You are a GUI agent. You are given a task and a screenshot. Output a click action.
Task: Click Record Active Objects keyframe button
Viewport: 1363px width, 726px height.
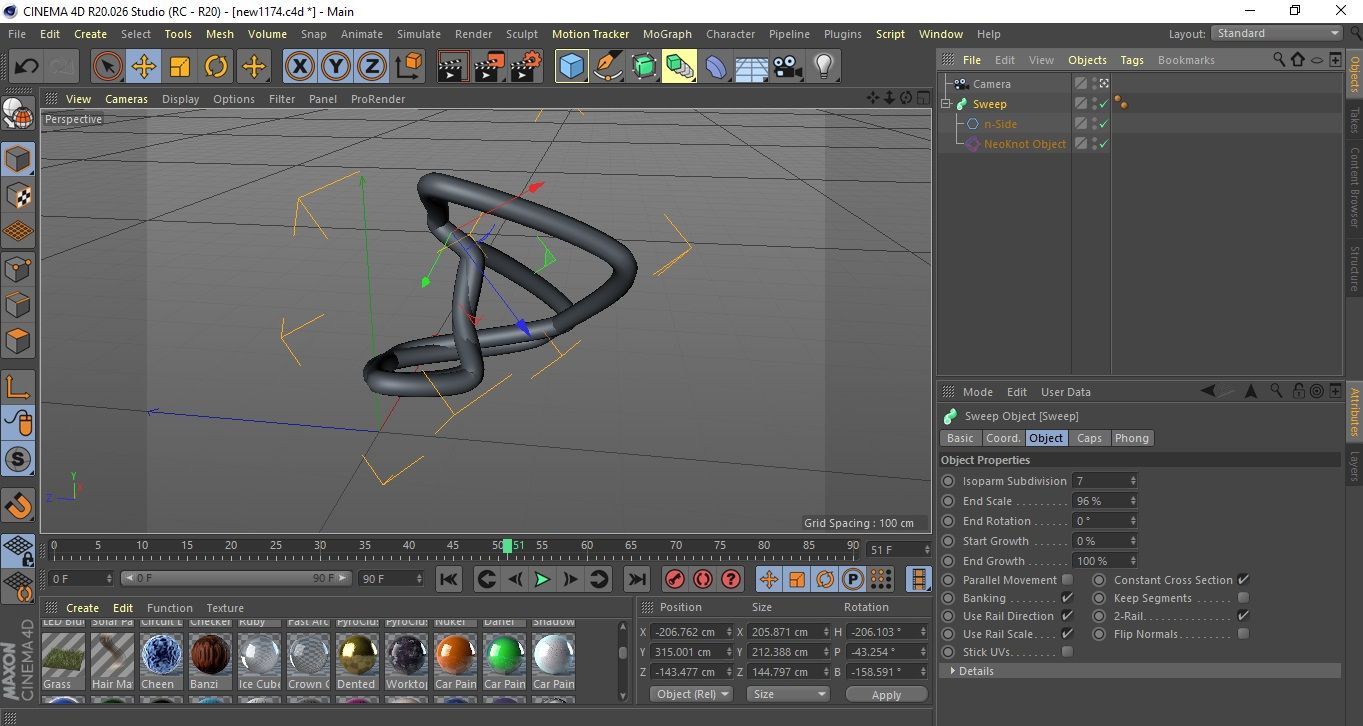pyautogui.click(x=674, y=579)
